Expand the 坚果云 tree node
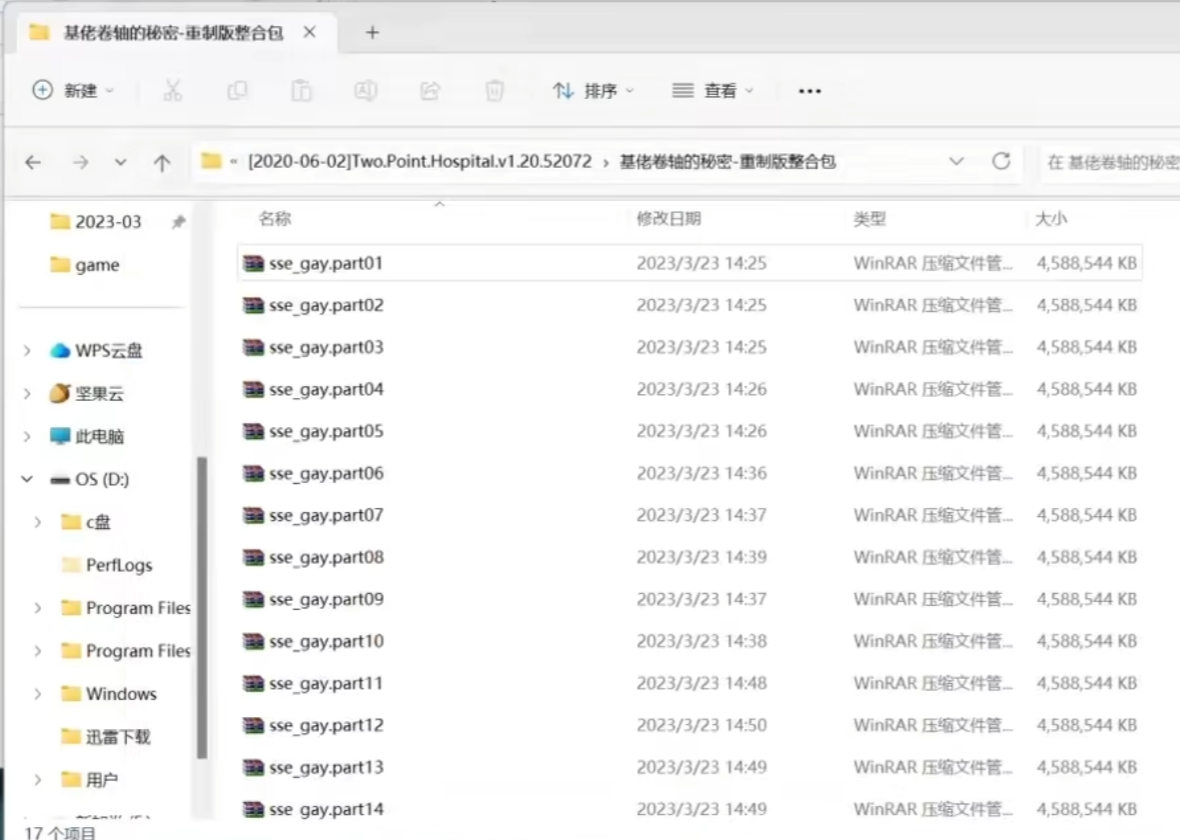 click(27, 393)
